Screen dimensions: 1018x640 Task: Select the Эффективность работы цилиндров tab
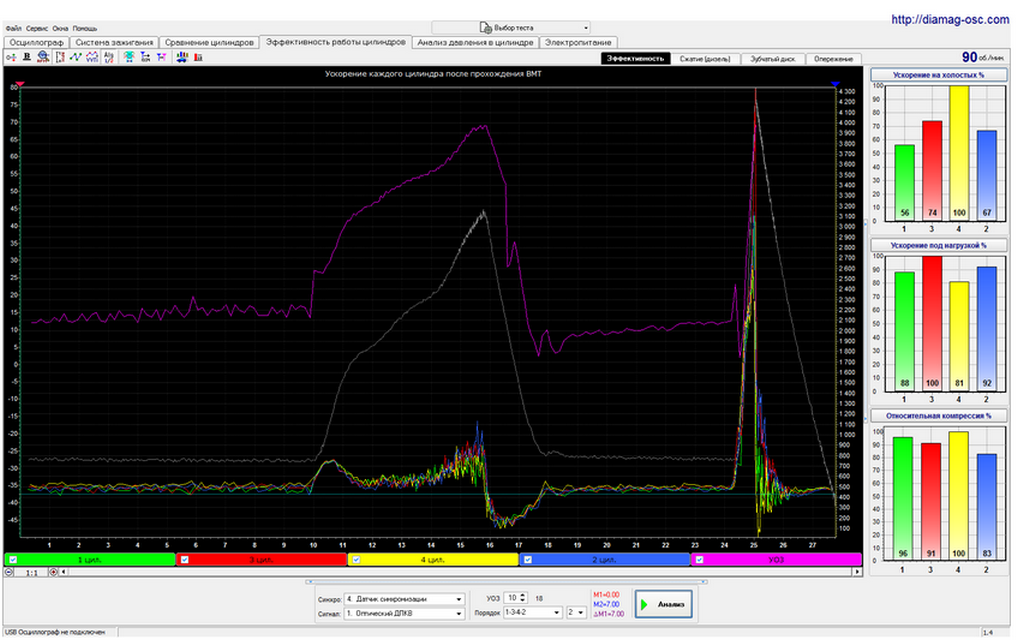(x=336, y=42)
